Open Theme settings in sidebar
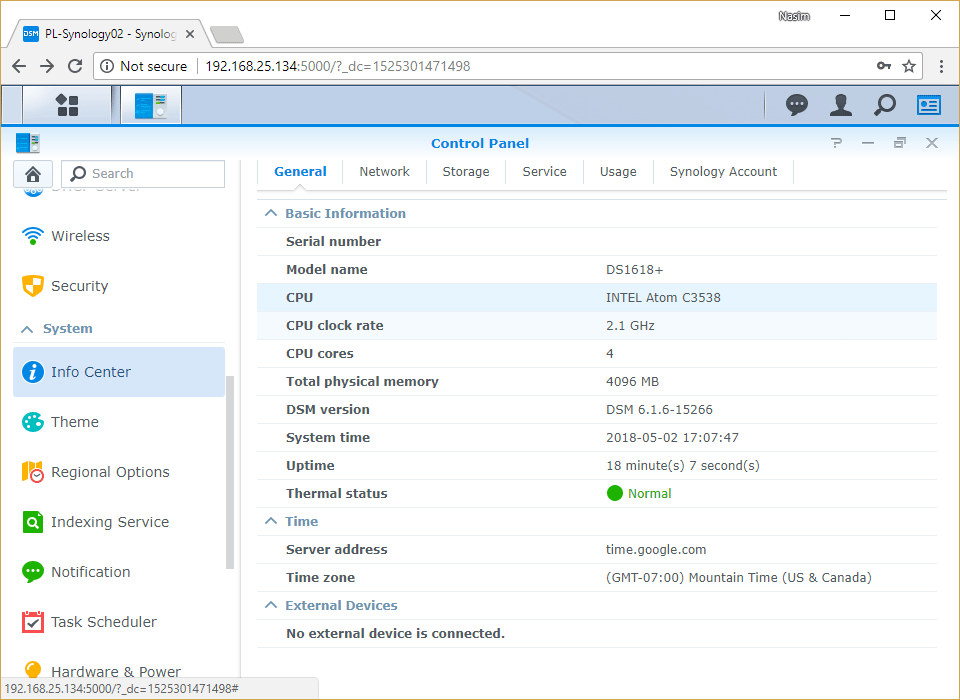The width and height of the screenshot is (960, 700). [x=119, y=422]
